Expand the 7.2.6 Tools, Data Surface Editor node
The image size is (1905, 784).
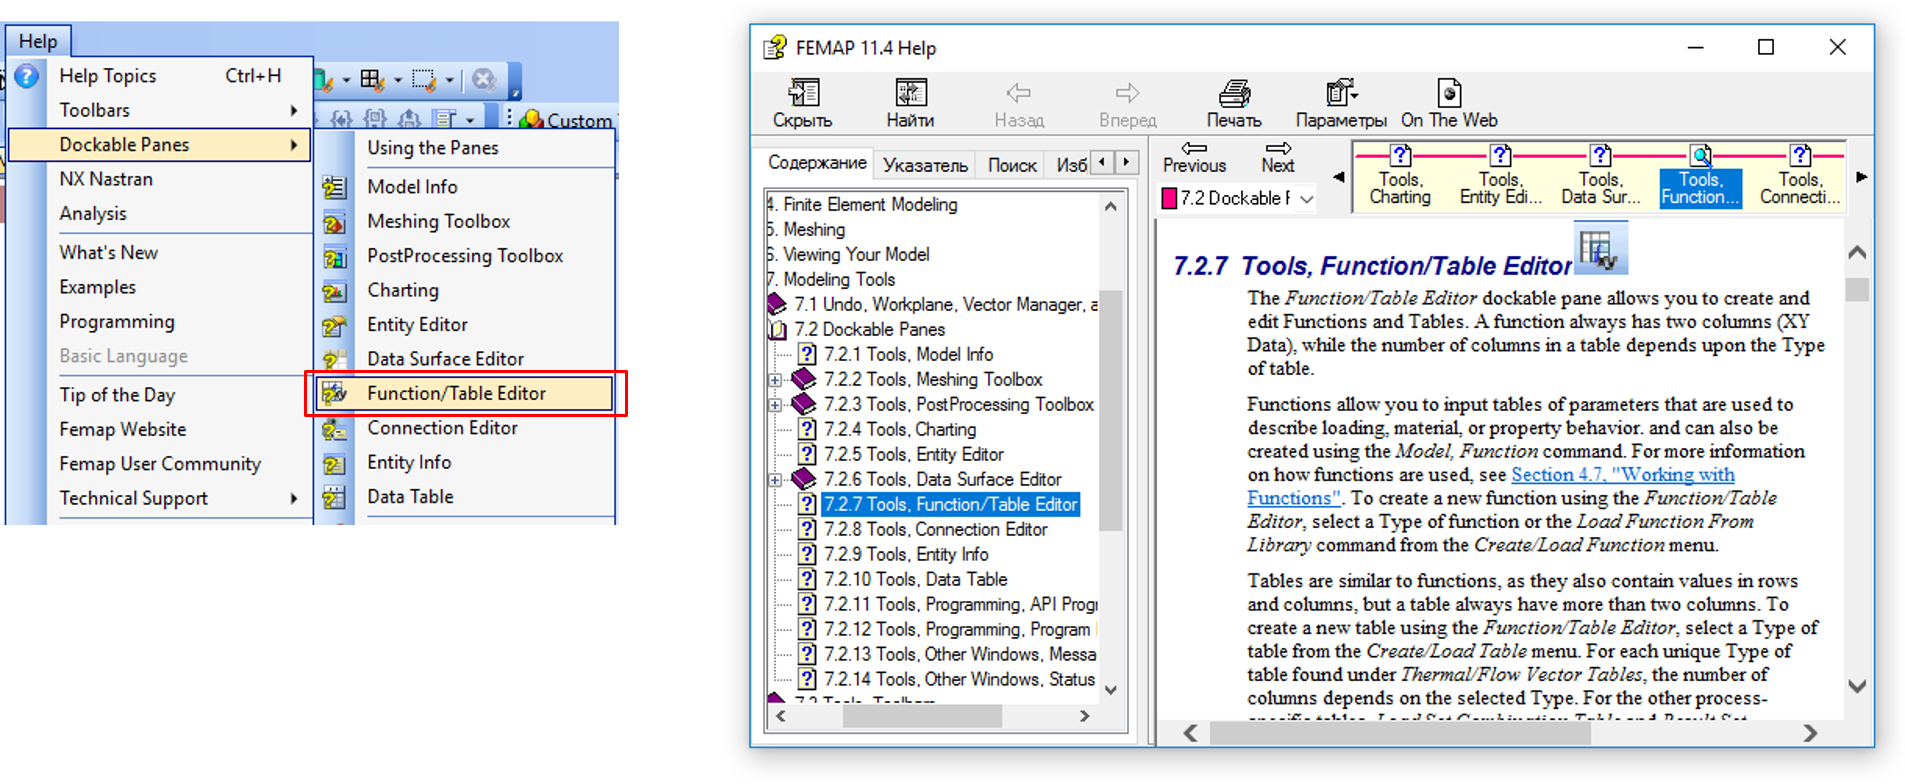coord(775,480)
